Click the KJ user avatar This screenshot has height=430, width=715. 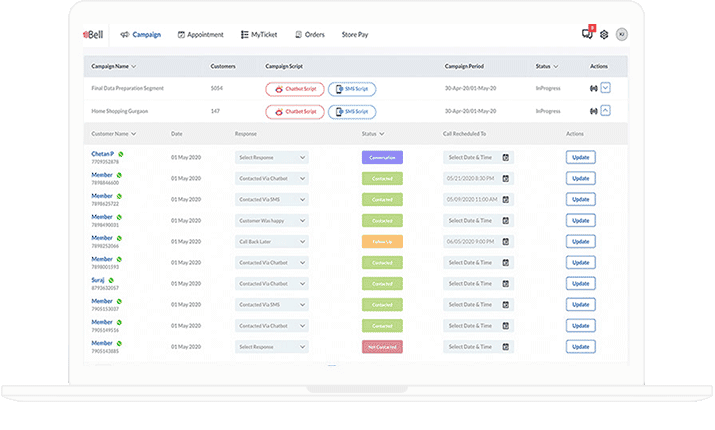click(x=622, y=34)
